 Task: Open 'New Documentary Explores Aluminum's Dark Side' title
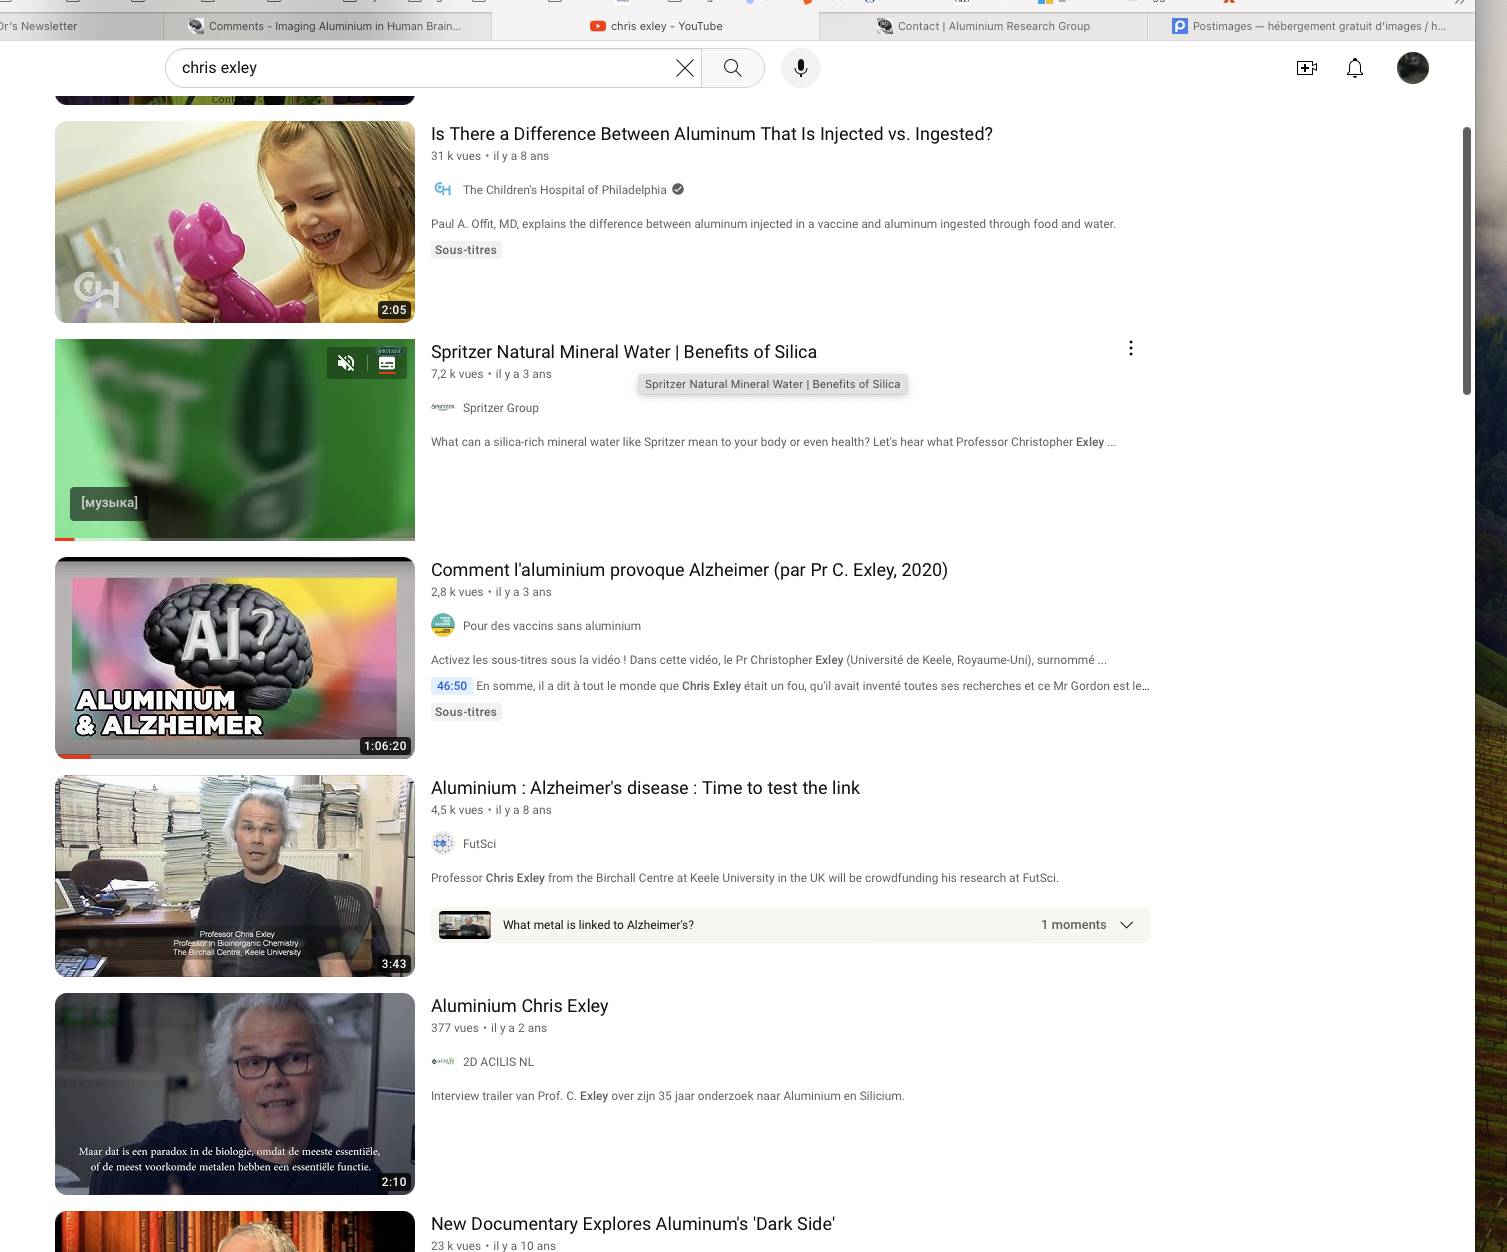click(633, 1224)
